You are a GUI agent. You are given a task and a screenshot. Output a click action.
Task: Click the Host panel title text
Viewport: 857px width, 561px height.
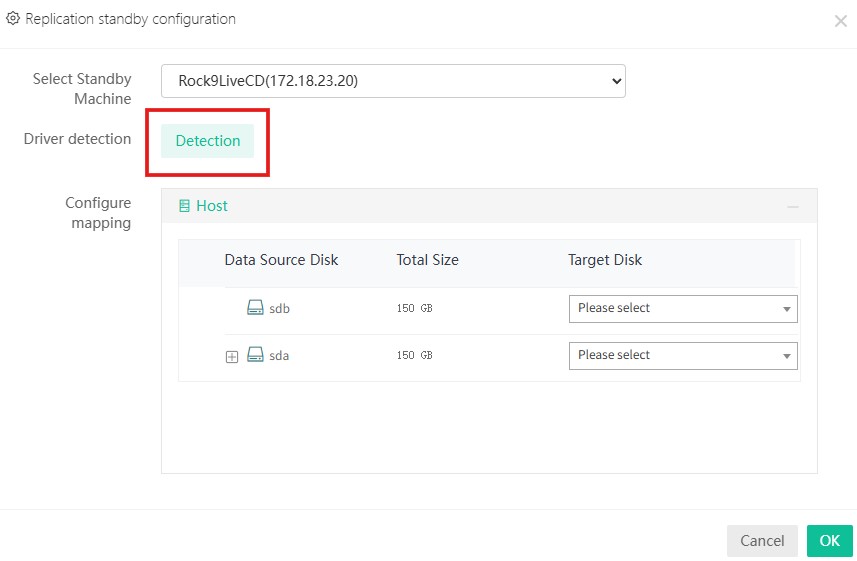pos(212,206)
